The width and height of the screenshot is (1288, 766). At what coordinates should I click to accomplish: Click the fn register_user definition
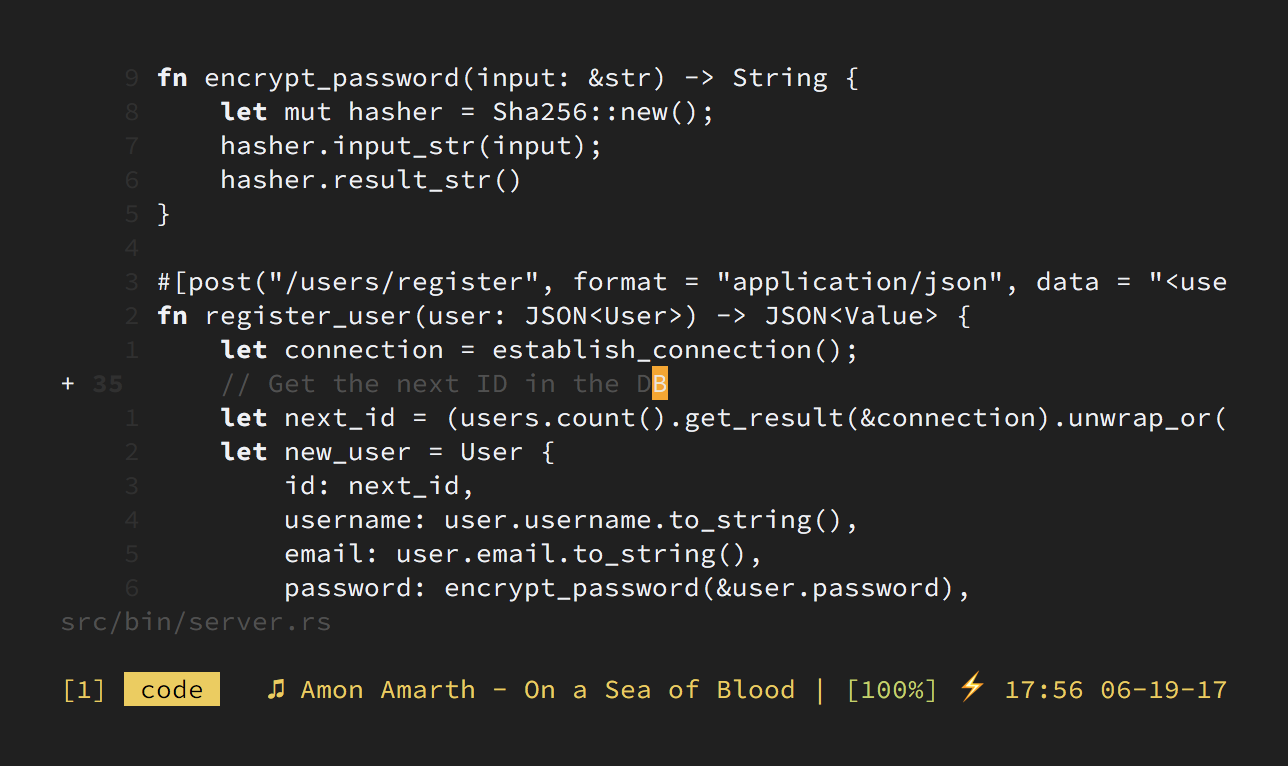tap(564, 316)
